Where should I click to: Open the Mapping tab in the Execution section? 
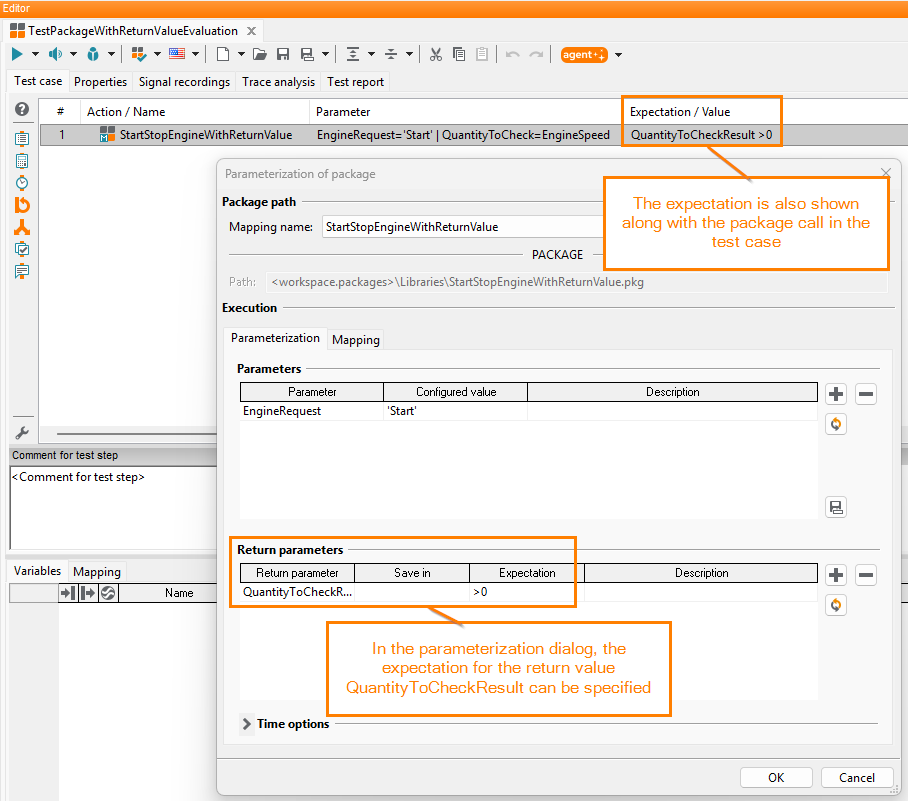356,339
